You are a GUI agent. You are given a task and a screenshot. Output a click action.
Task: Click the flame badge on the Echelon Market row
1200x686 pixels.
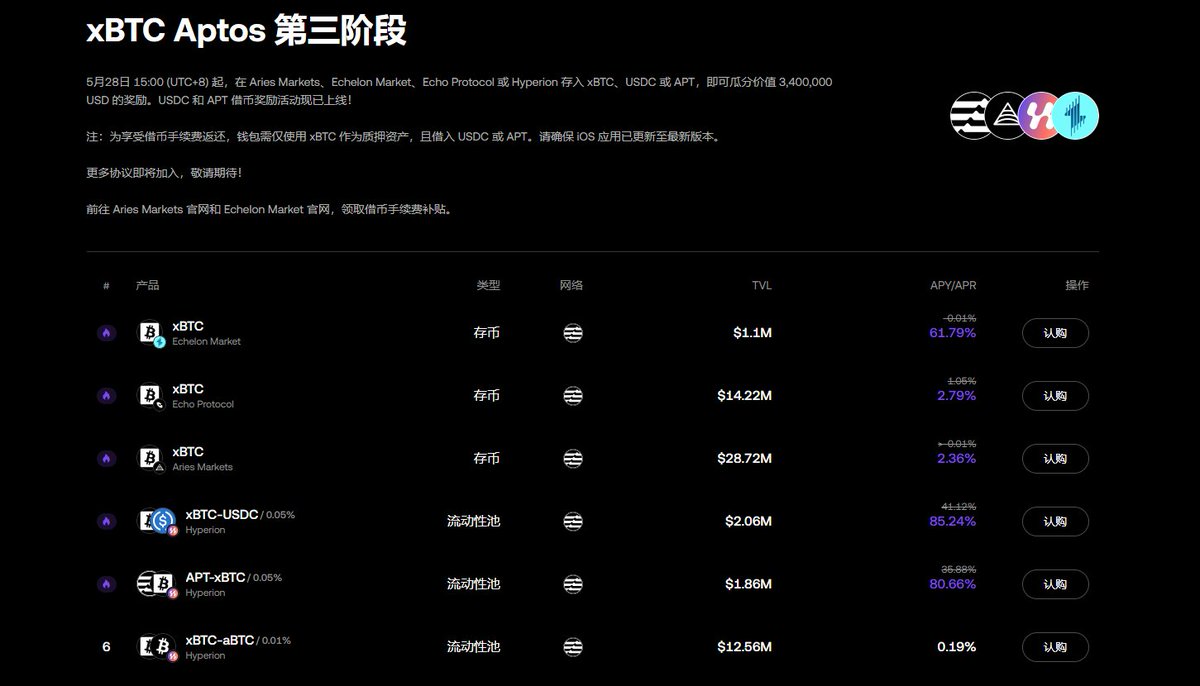coord(107,333)
